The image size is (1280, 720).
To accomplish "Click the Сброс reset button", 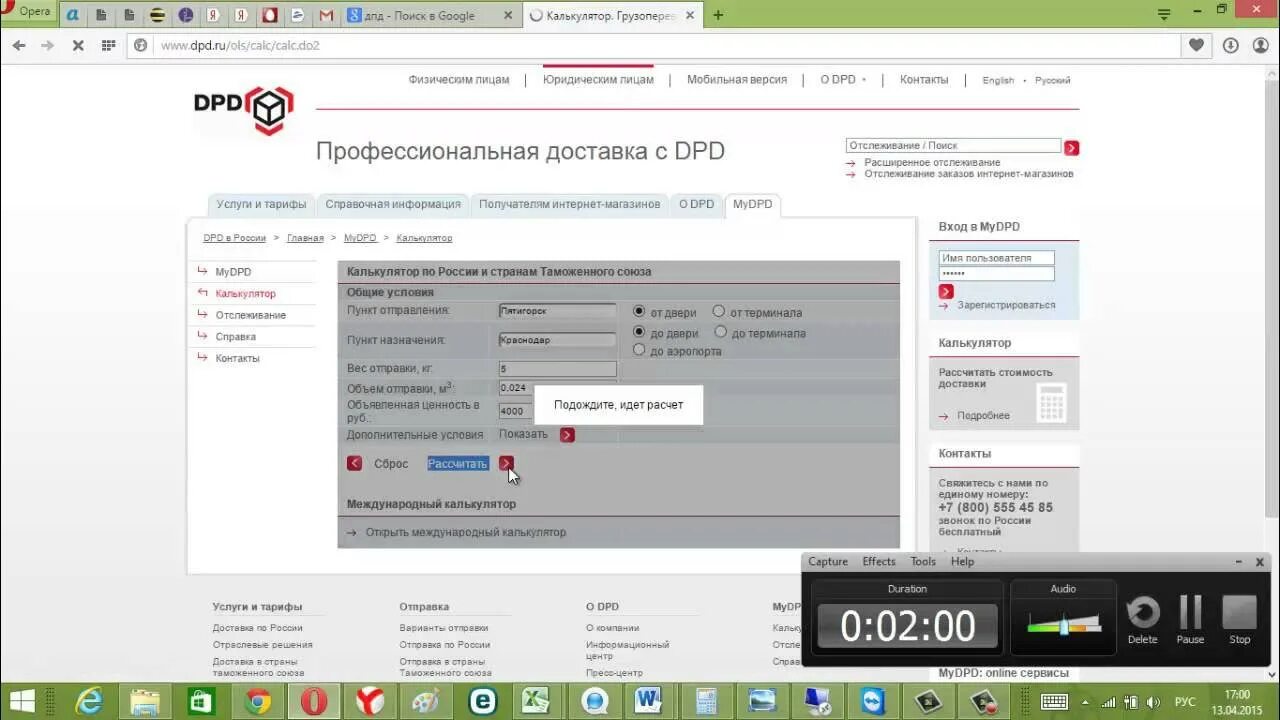I will pos(391,464).
